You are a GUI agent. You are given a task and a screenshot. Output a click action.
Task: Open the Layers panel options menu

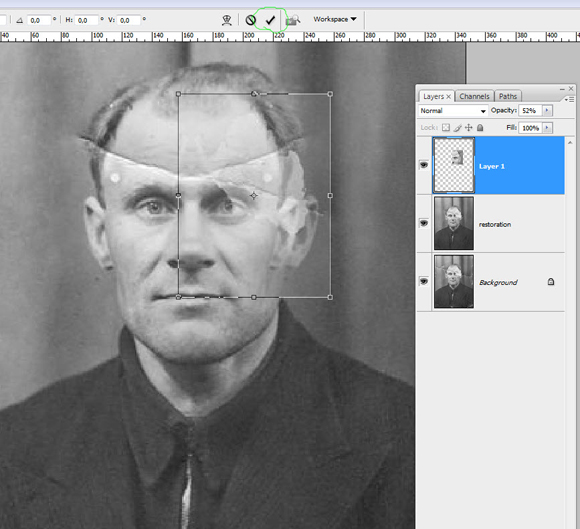(x=569, y=99)
